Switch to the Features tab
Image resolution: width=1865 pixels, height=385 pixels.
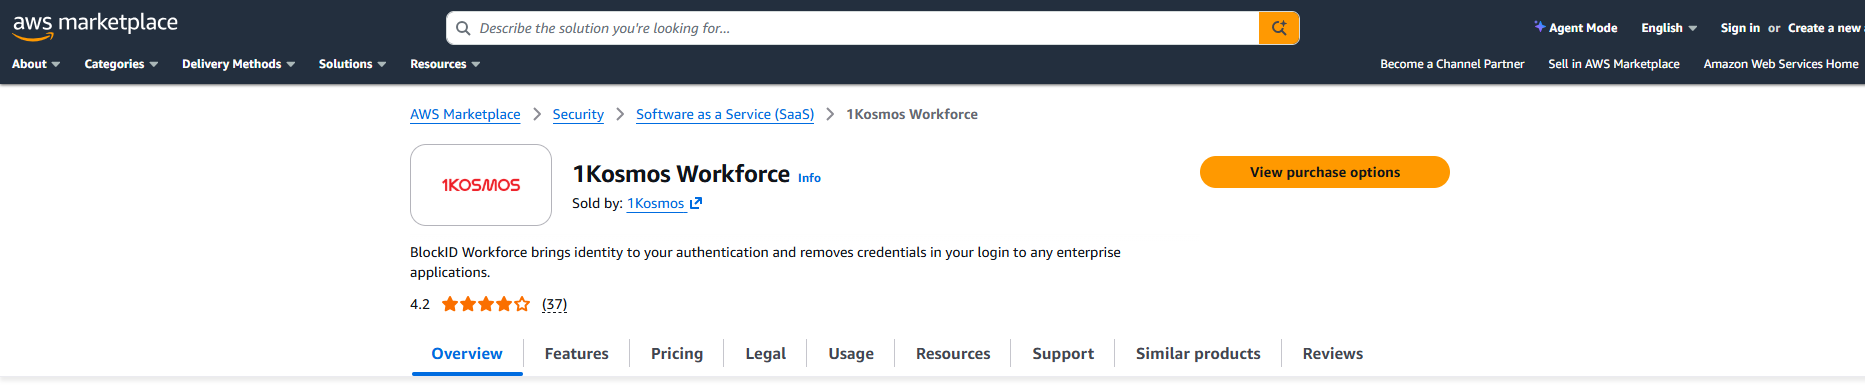tap(577, 354)
